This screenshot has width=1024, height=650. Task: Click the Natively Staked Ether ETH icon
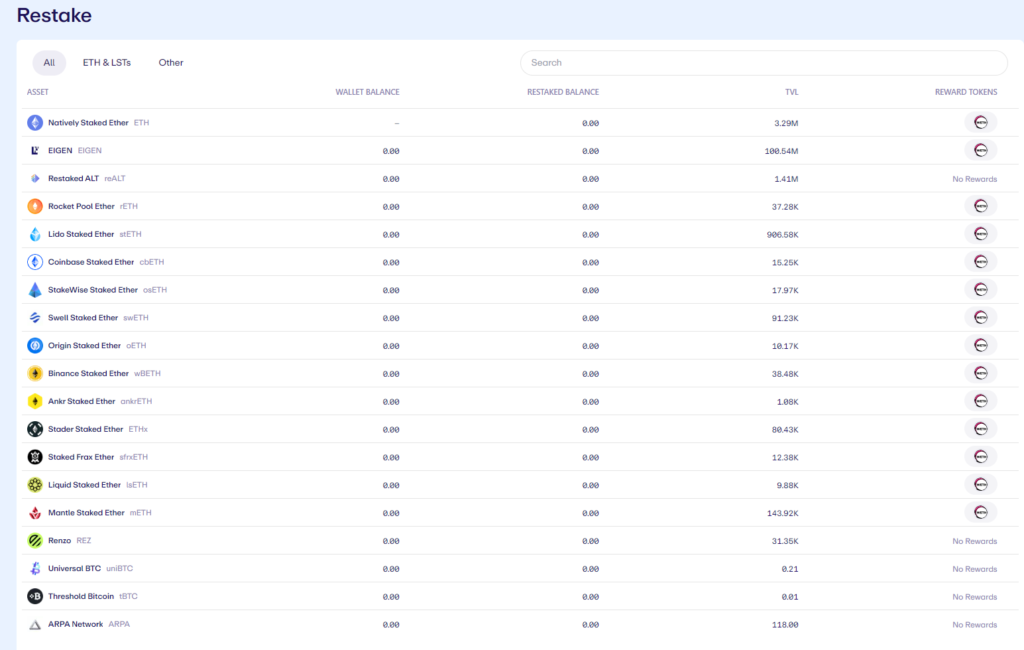click(35, 123)
